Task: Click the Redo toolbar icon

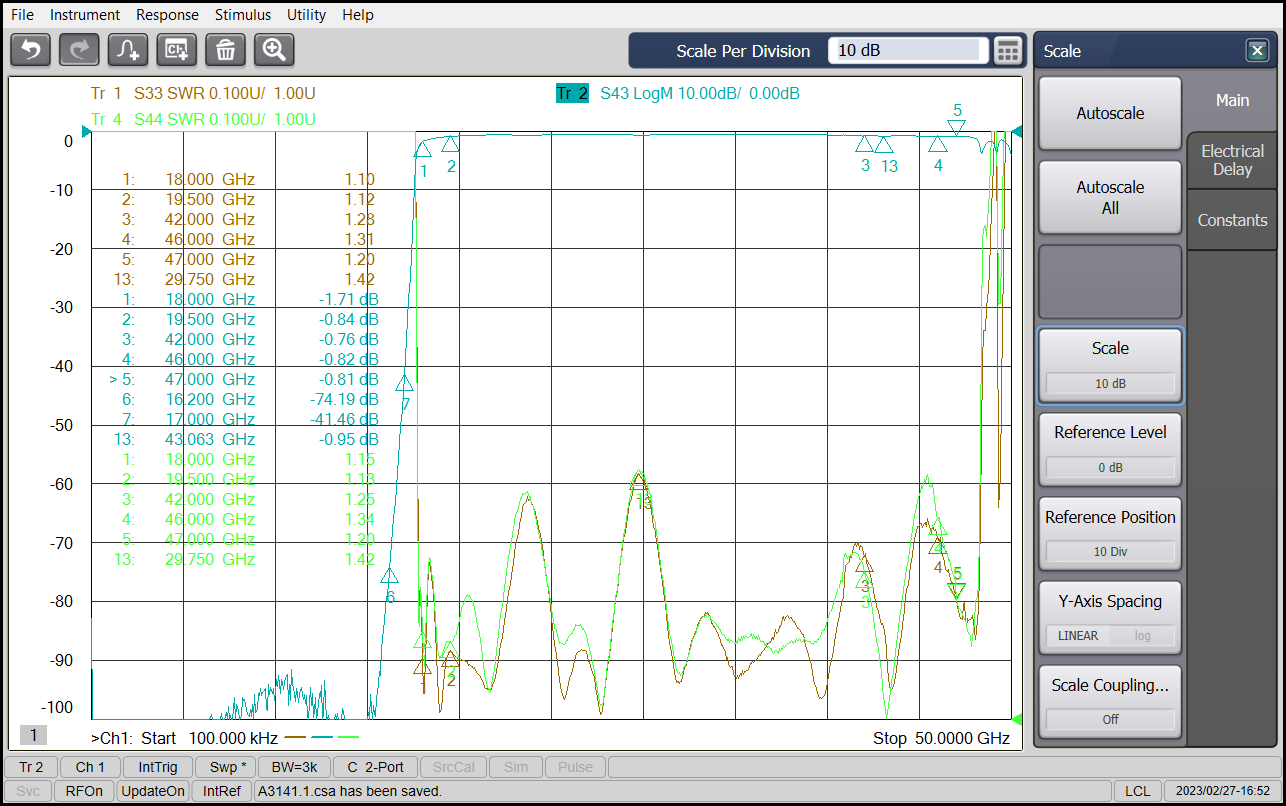Action: point(79,49)
